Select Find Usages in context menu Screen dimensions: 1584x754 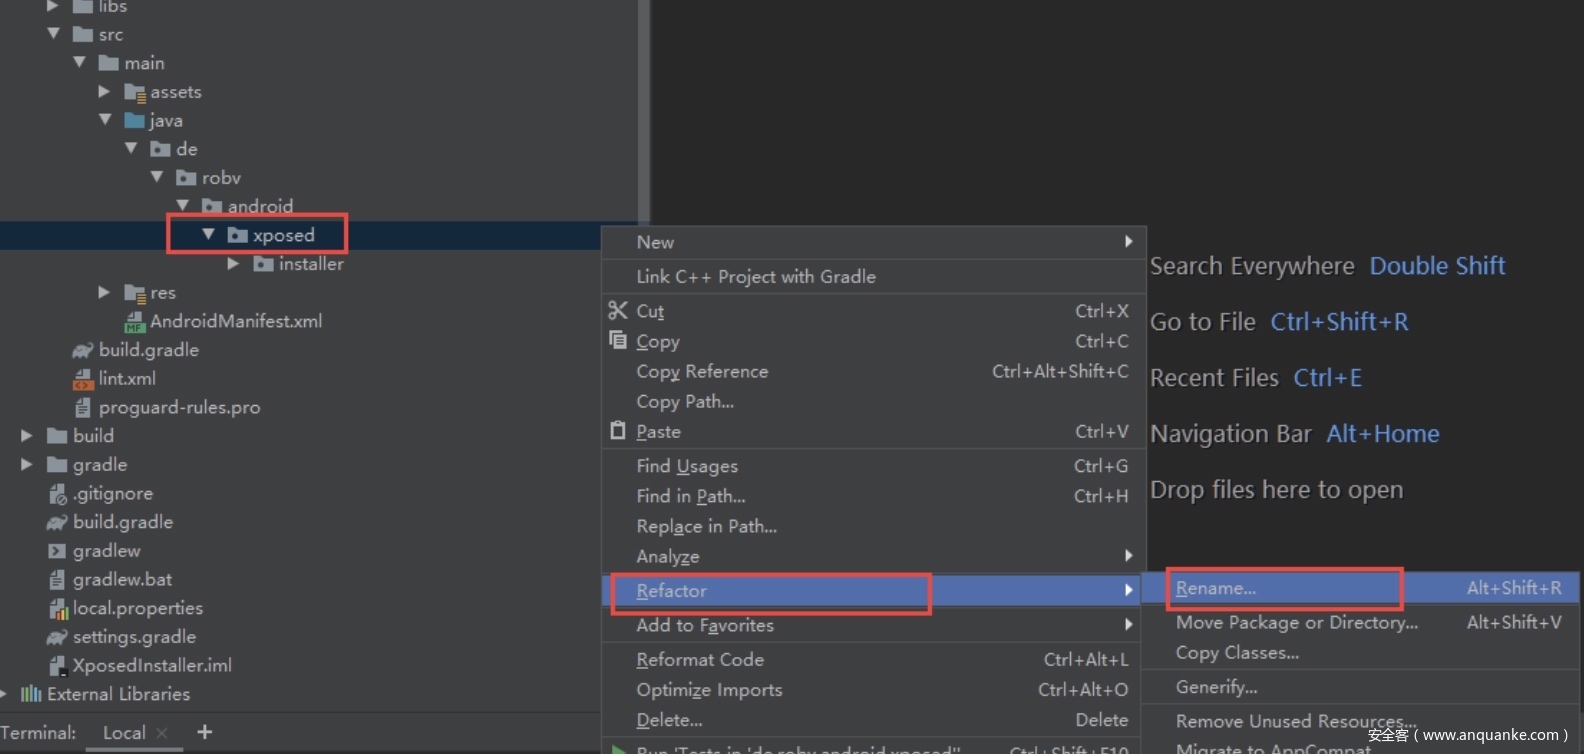pos(687,466)
